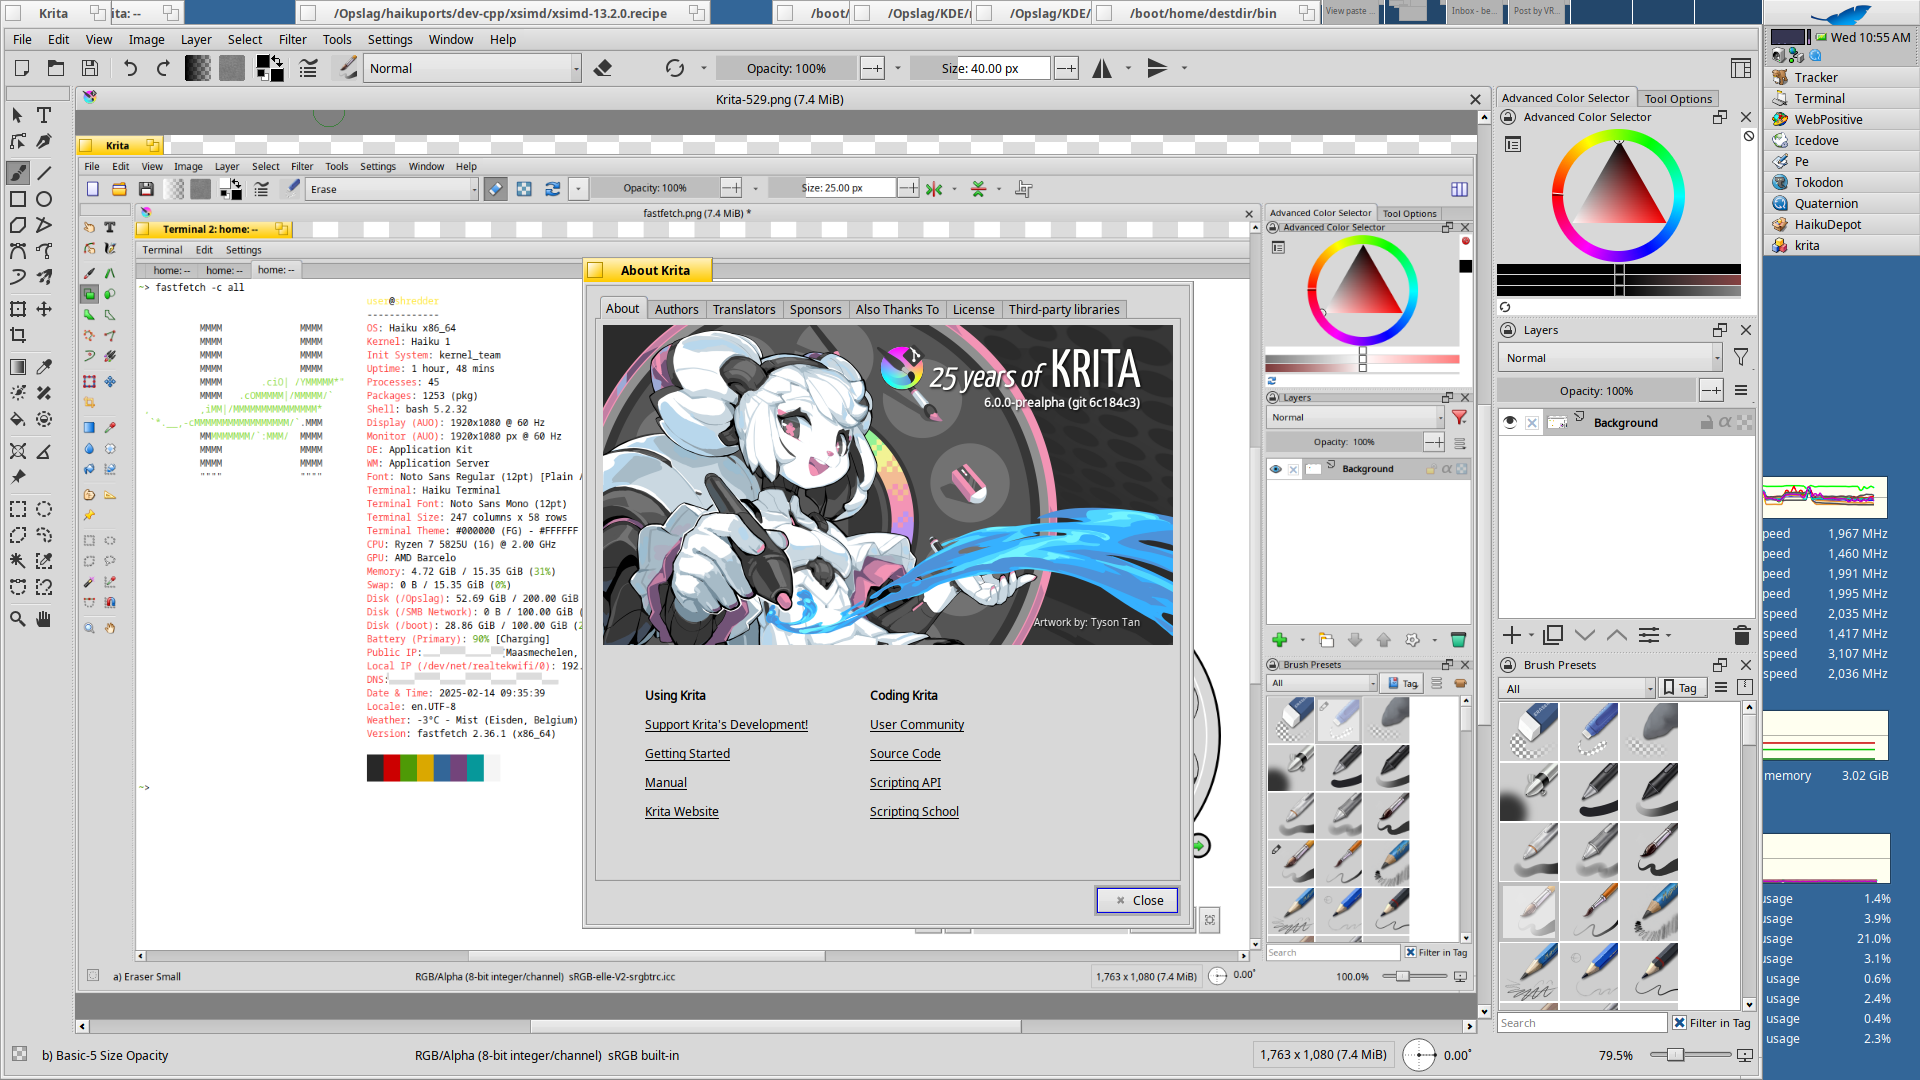Toggle the Background layer lock icon
Viewport: 1920px width, 1080px height.
(x=1707, y=423)
